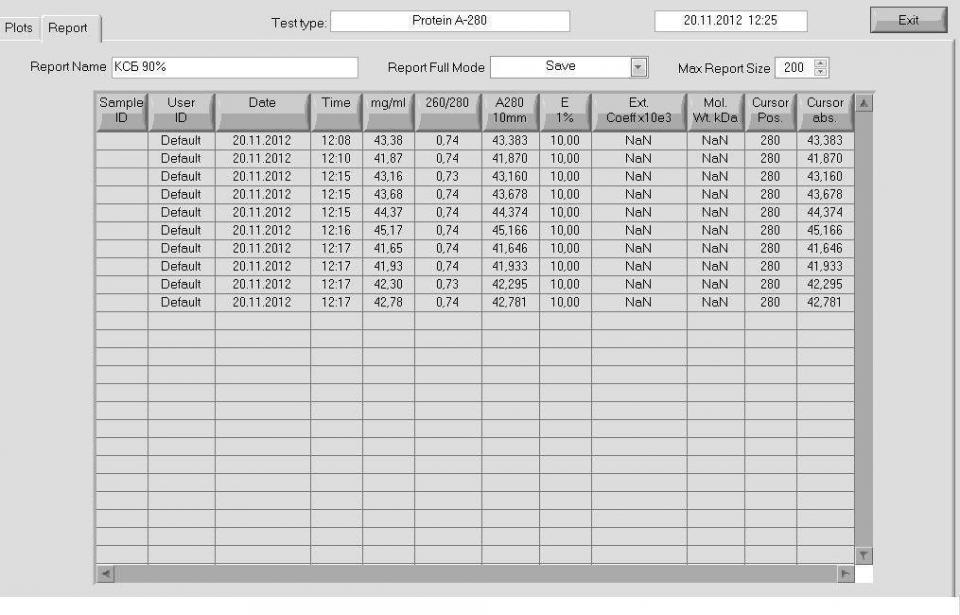960x615 pixels.
Task: Click the 260/280 column header
Action: coord(447,110)
